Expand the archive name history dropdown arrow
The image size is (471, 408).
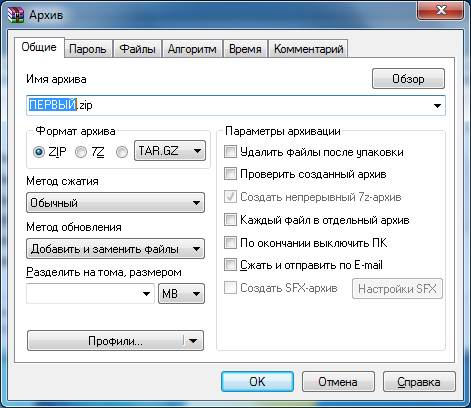tap(437, 106)
